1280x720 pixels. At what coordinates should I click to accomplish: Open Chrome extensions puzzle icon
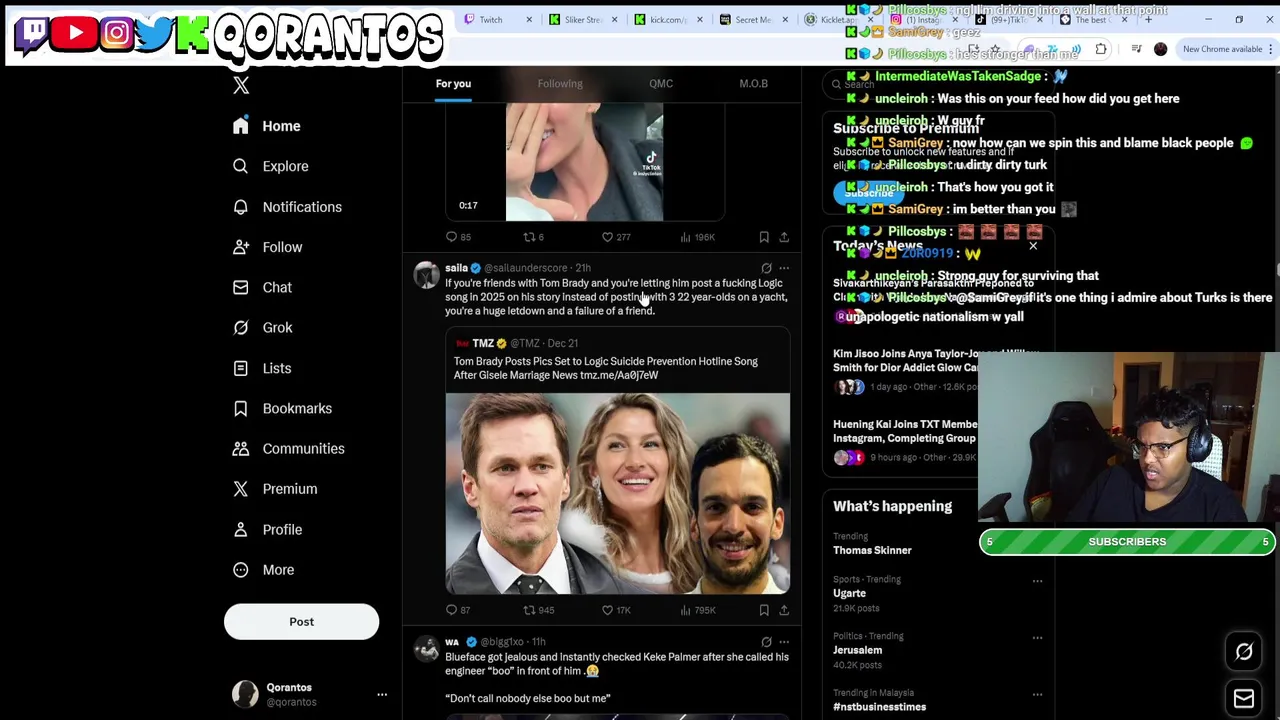coord(1101,49)
